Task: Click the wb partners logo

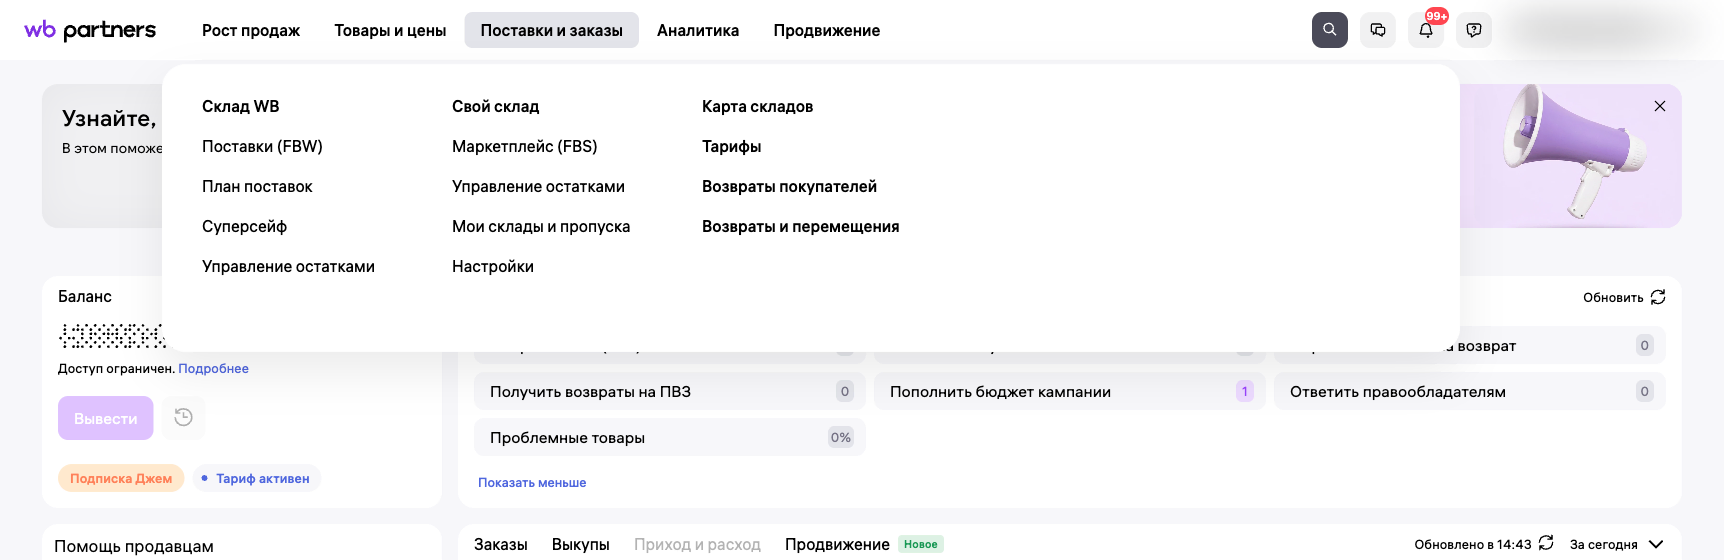Action: pos(90,30)
